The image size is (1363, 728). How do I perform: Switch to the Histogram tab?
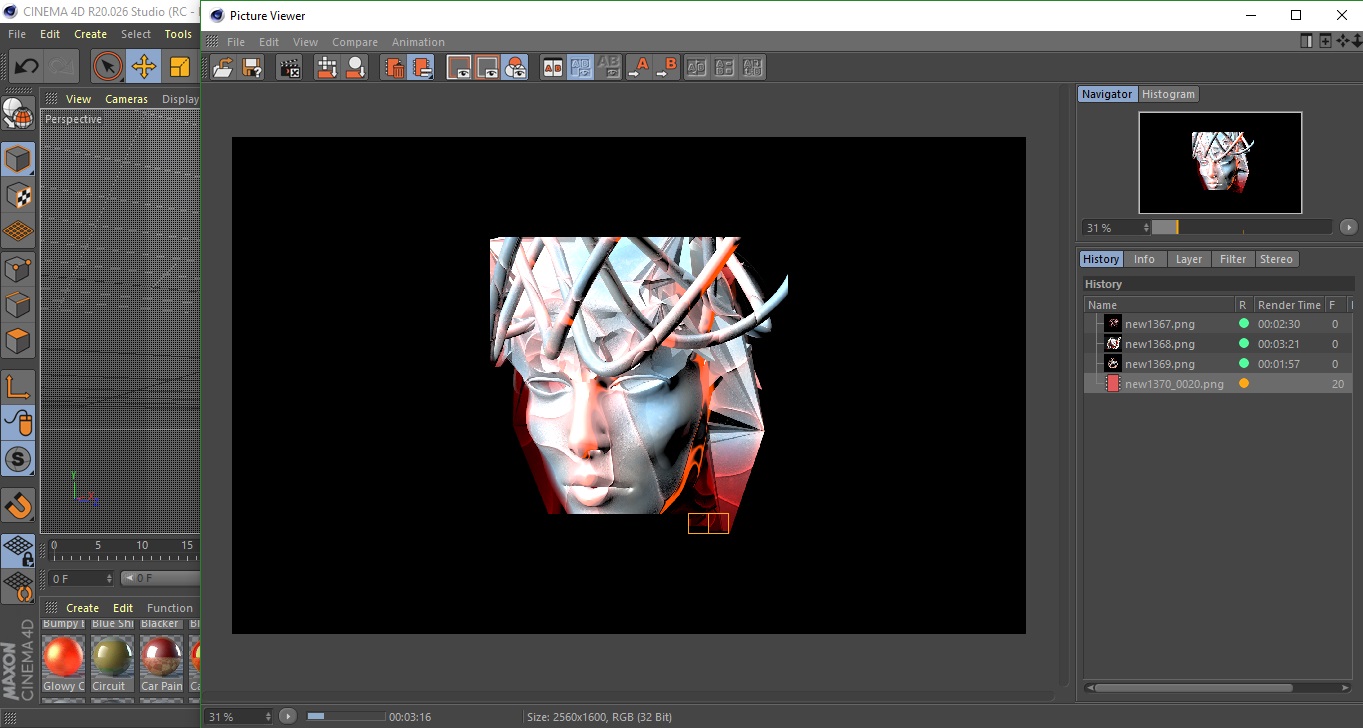tap(1168, 94)
